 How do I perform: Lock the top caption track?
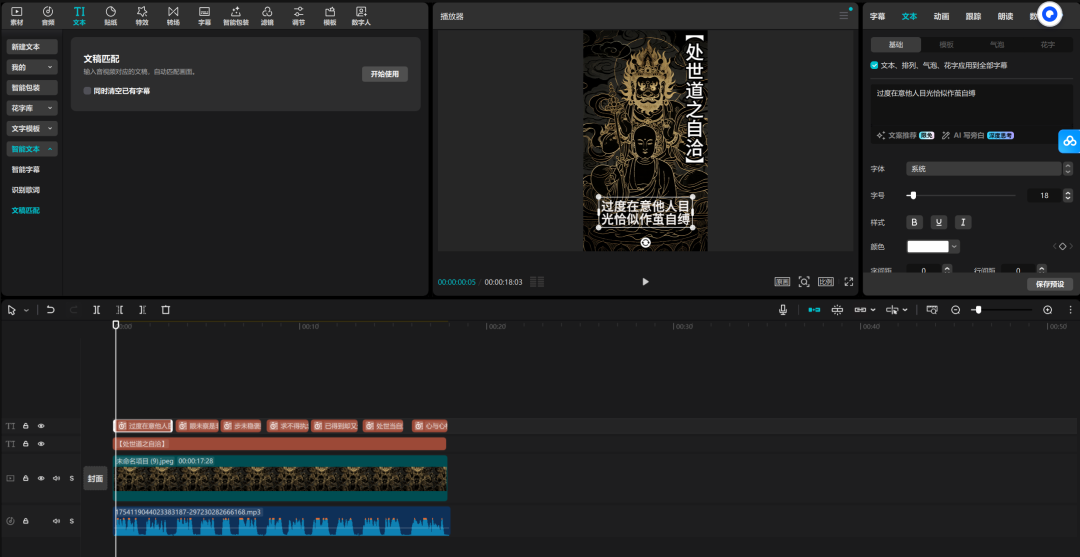(x=25, y=426)
